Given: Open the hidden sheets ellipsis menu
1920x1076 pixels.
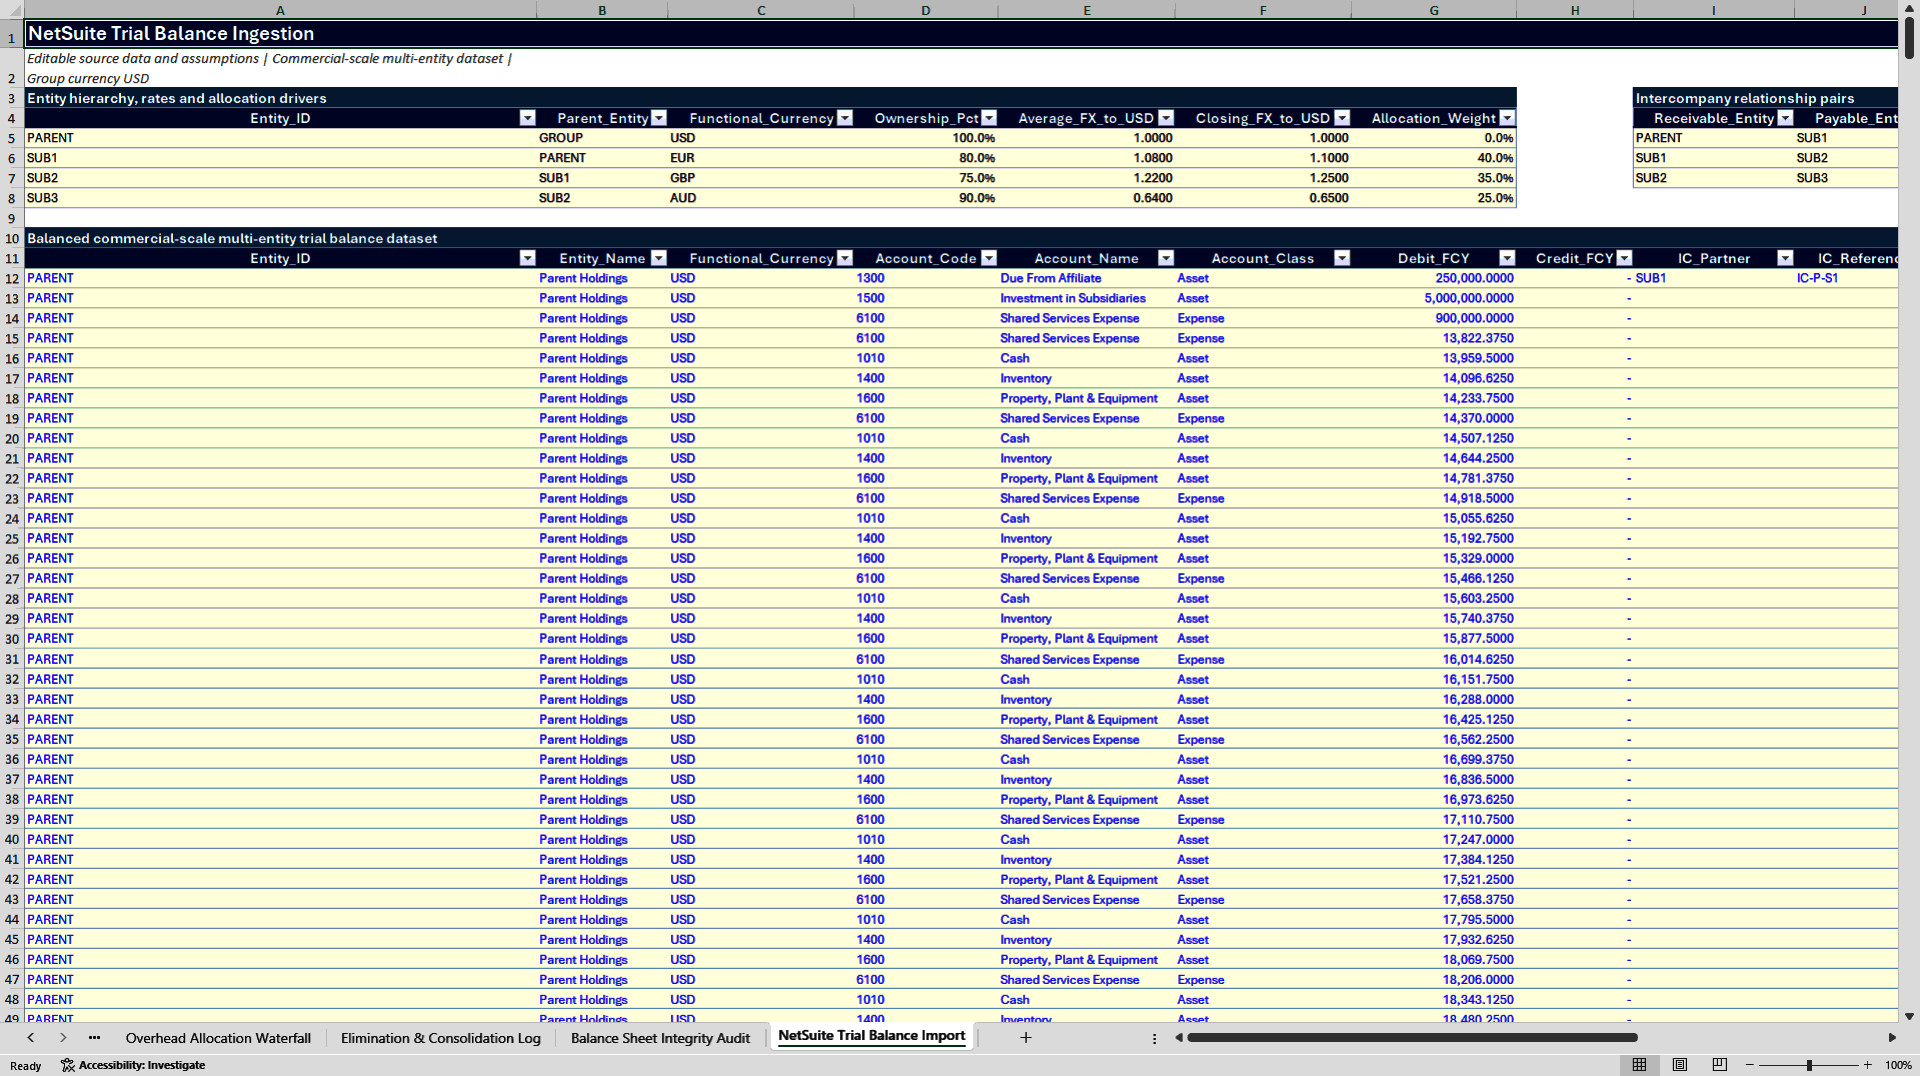Looking at the screenshot, I should (x=94, y=1038).
